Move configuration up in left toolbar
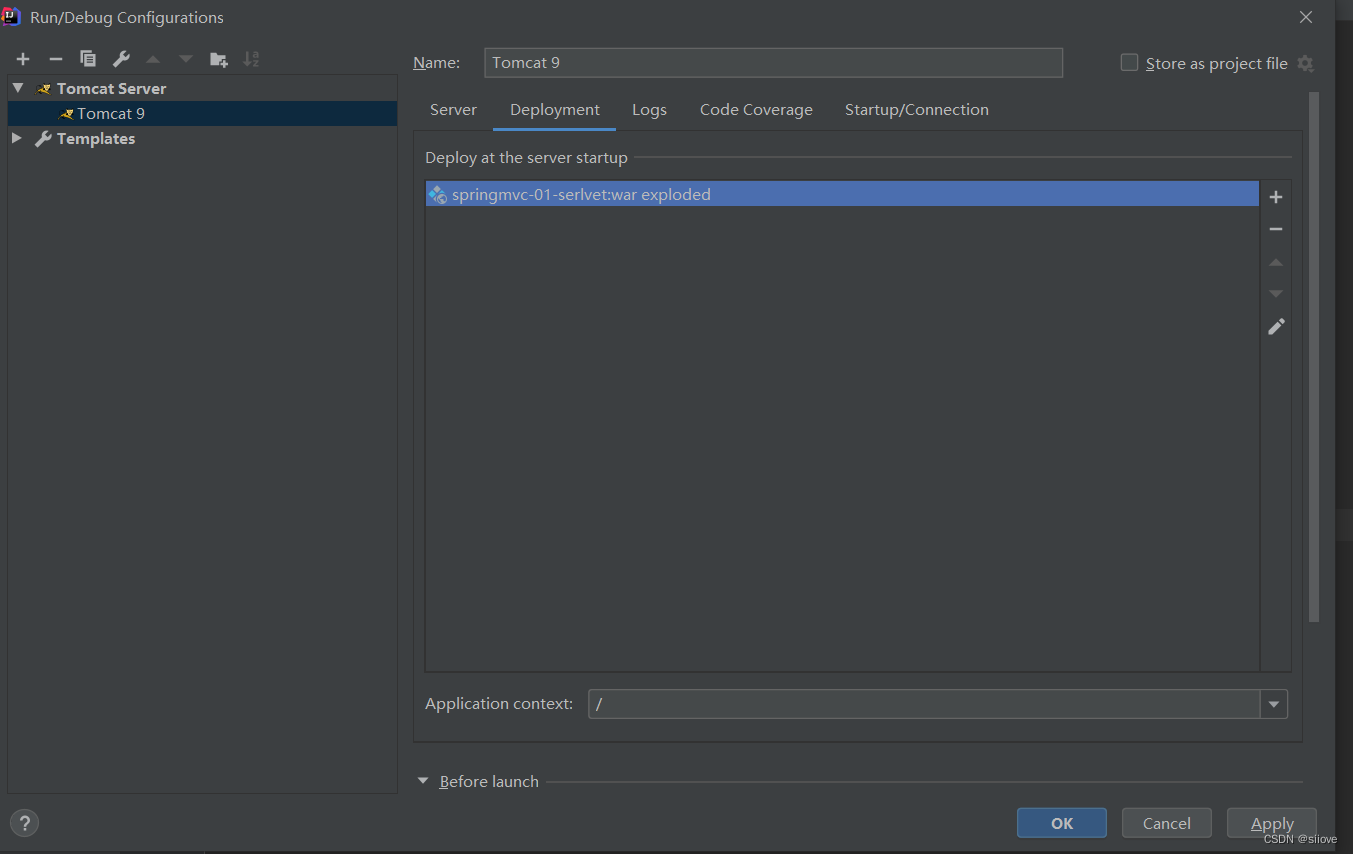The width and height of the screenshot is (1353, 854). tap(153, 60)
